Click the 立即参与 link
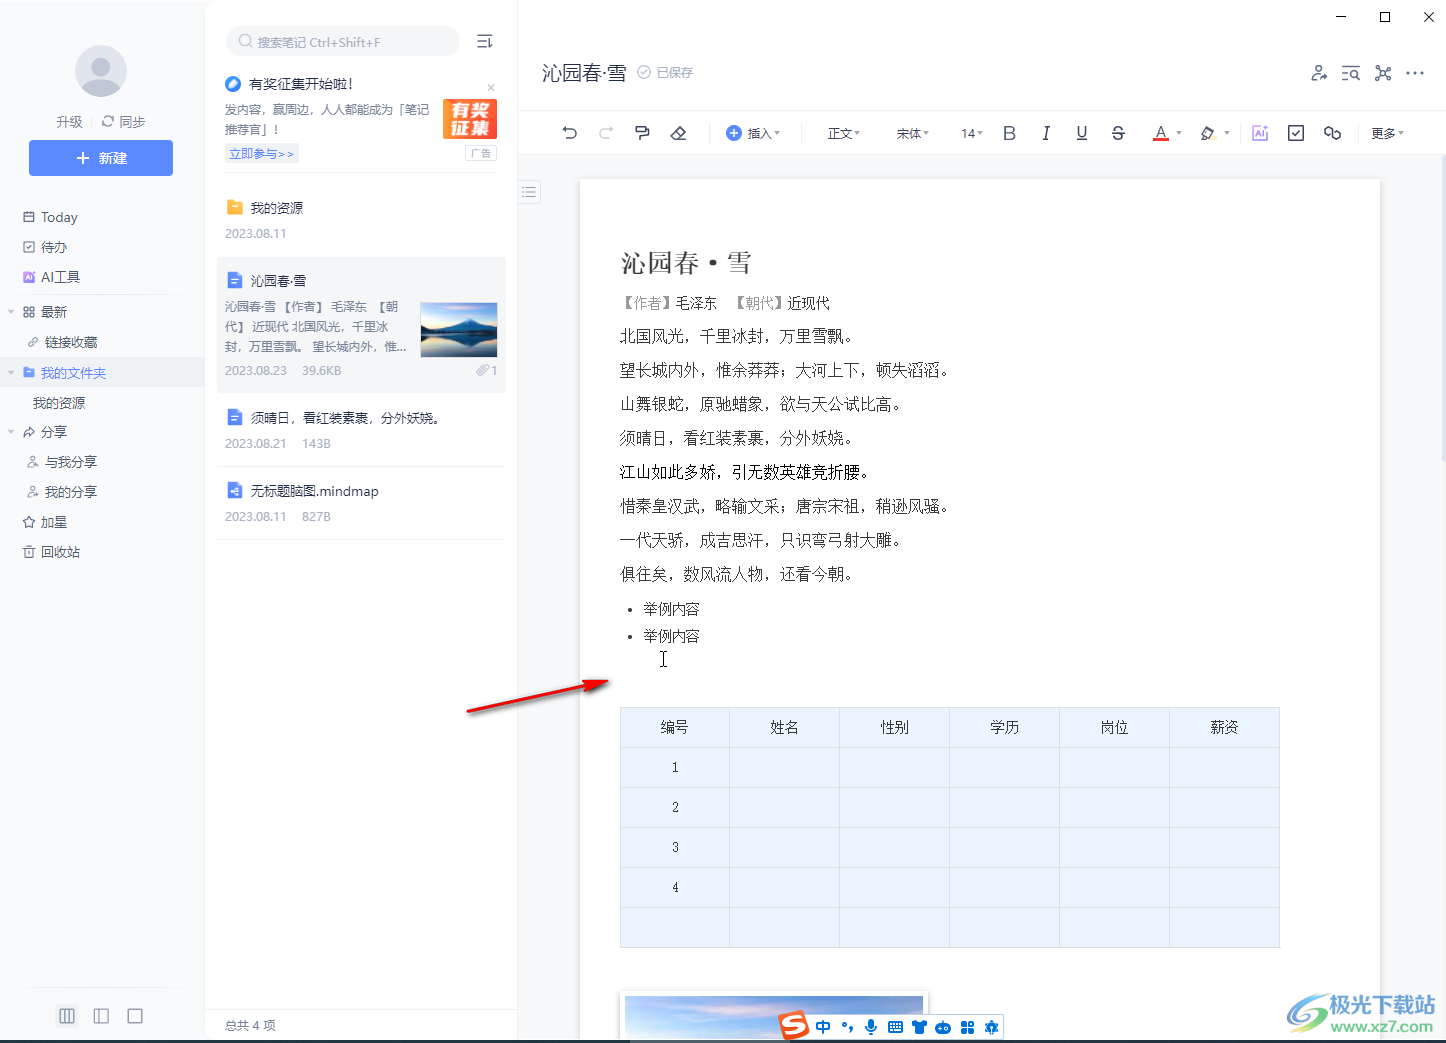 pyautogui.click(x=262, y=154)
